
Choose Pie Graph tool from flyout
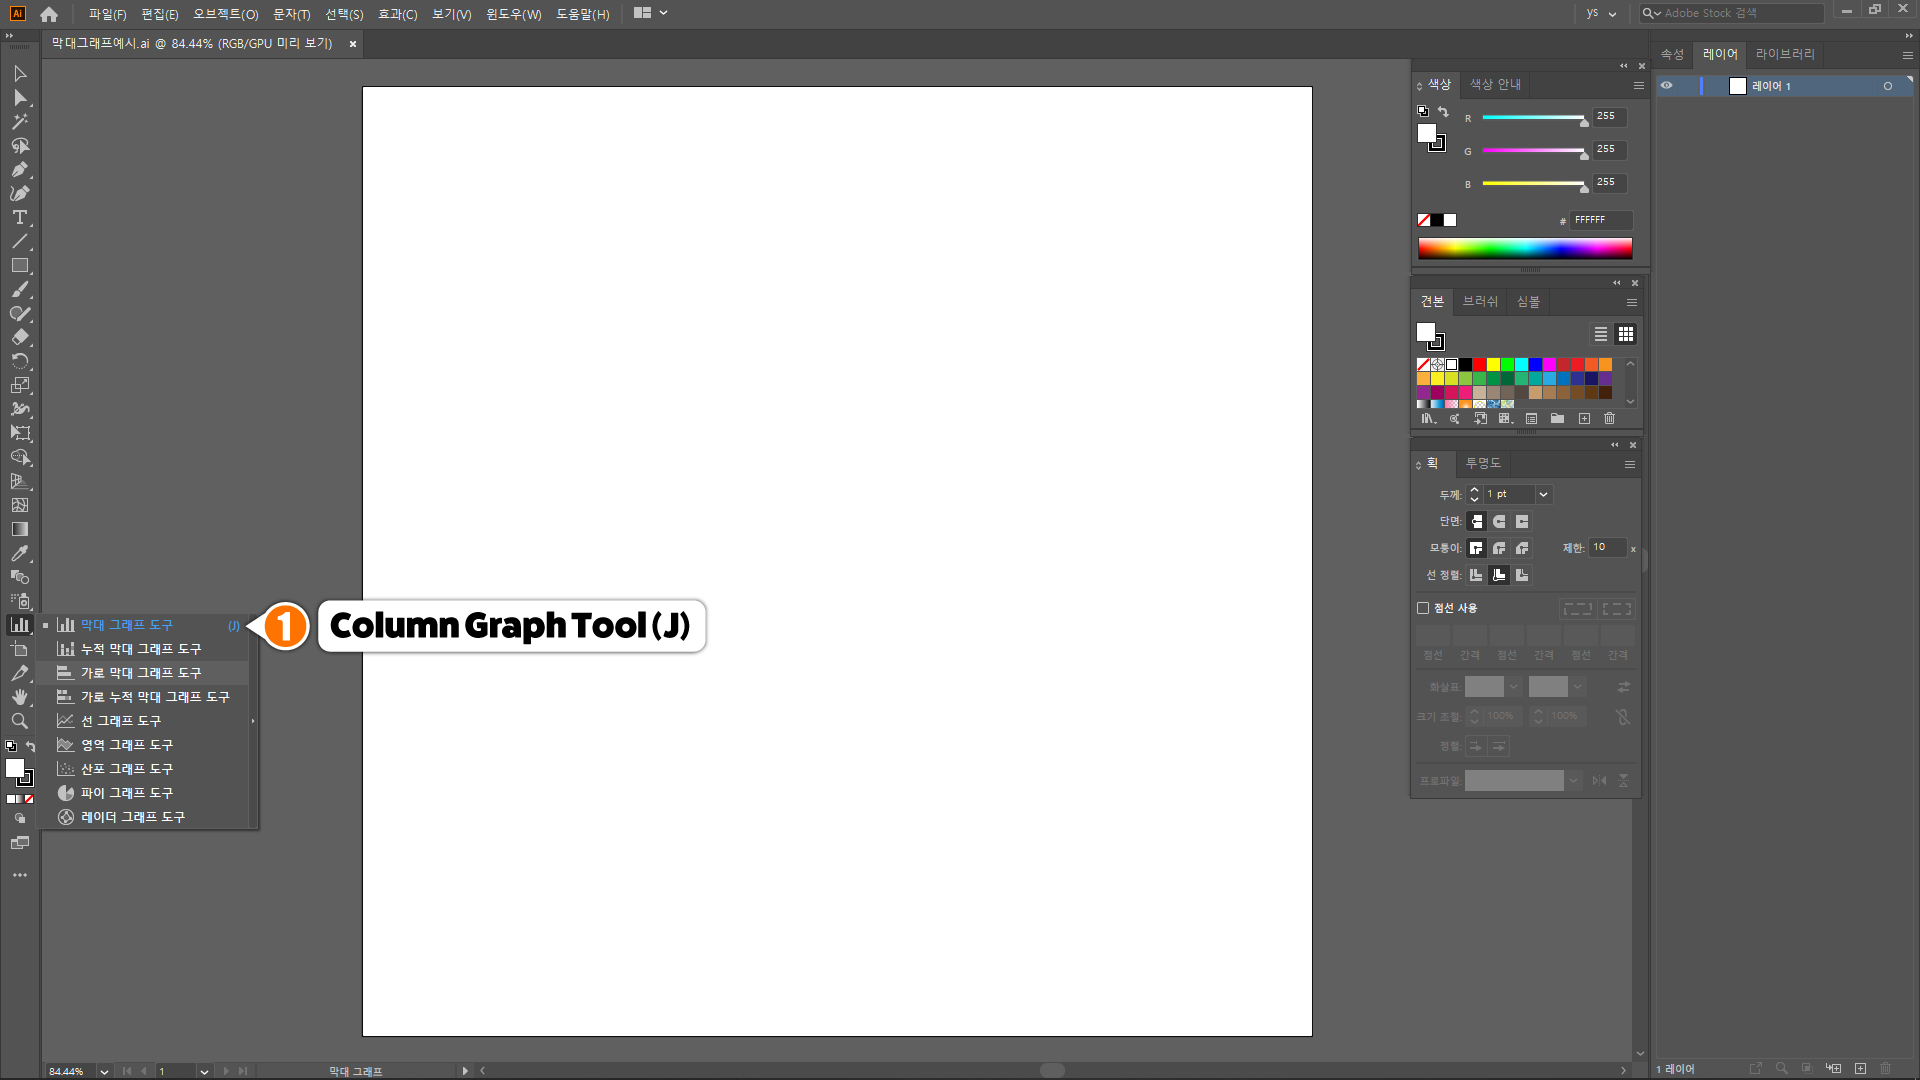[x=126, y=793]
